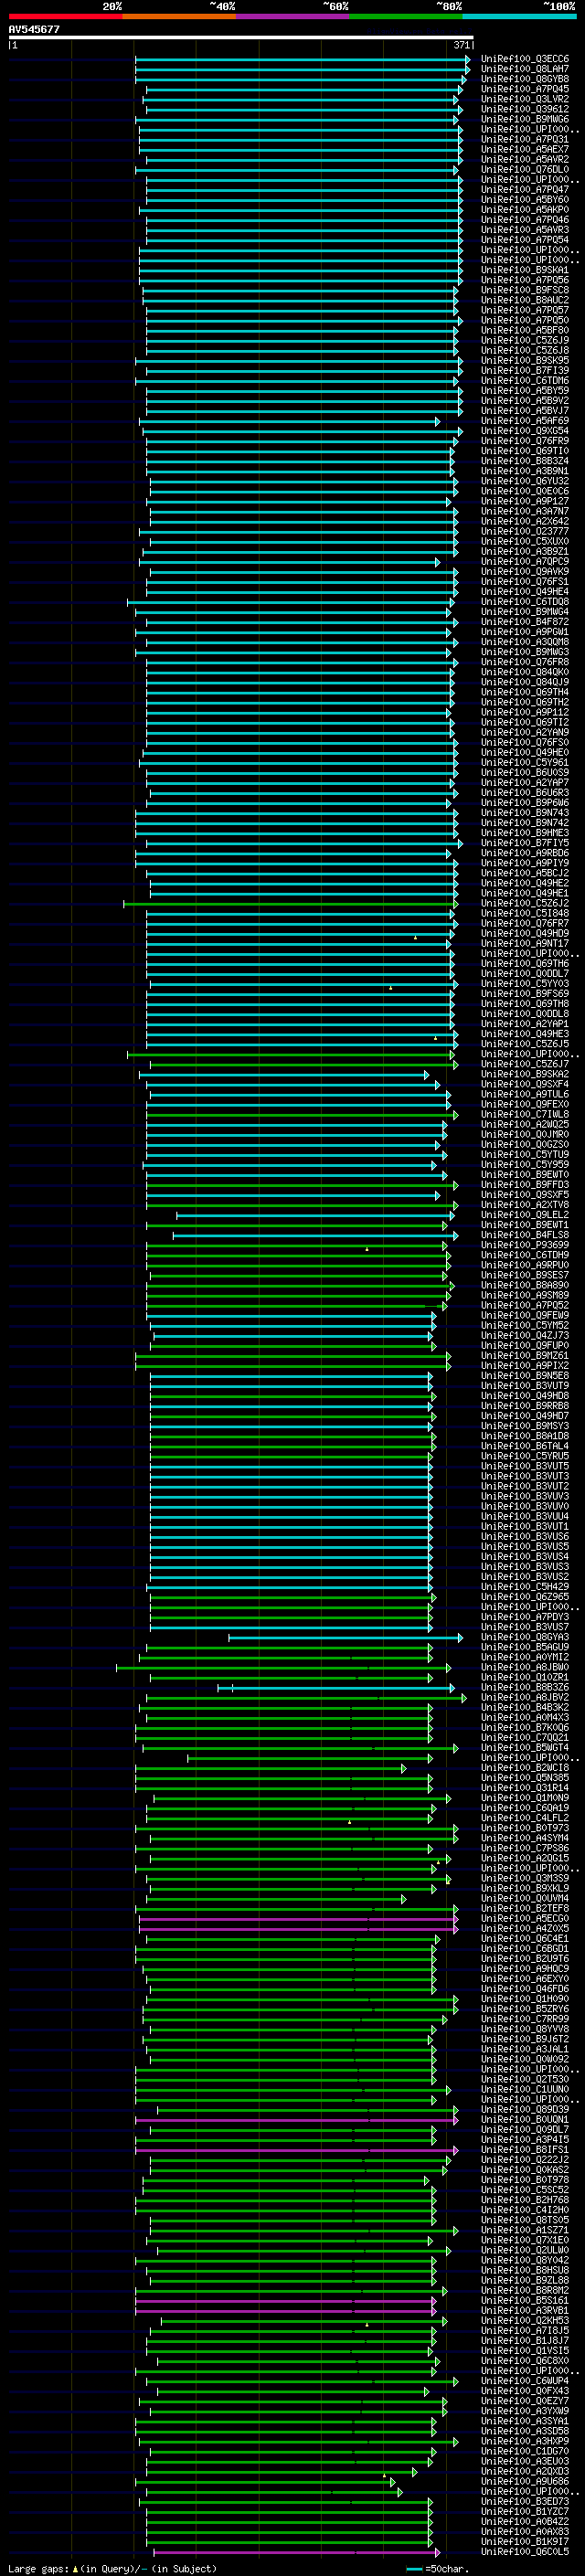Click the orange ~40% identity legend bar

tap(179, 16)
